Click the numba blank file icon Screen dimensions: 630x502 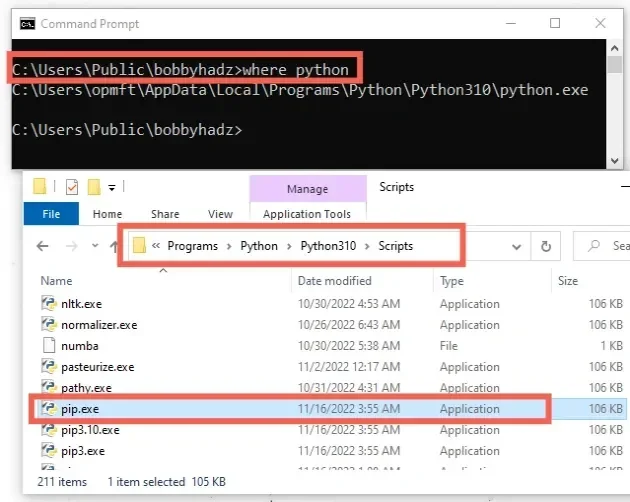point(49,345)
